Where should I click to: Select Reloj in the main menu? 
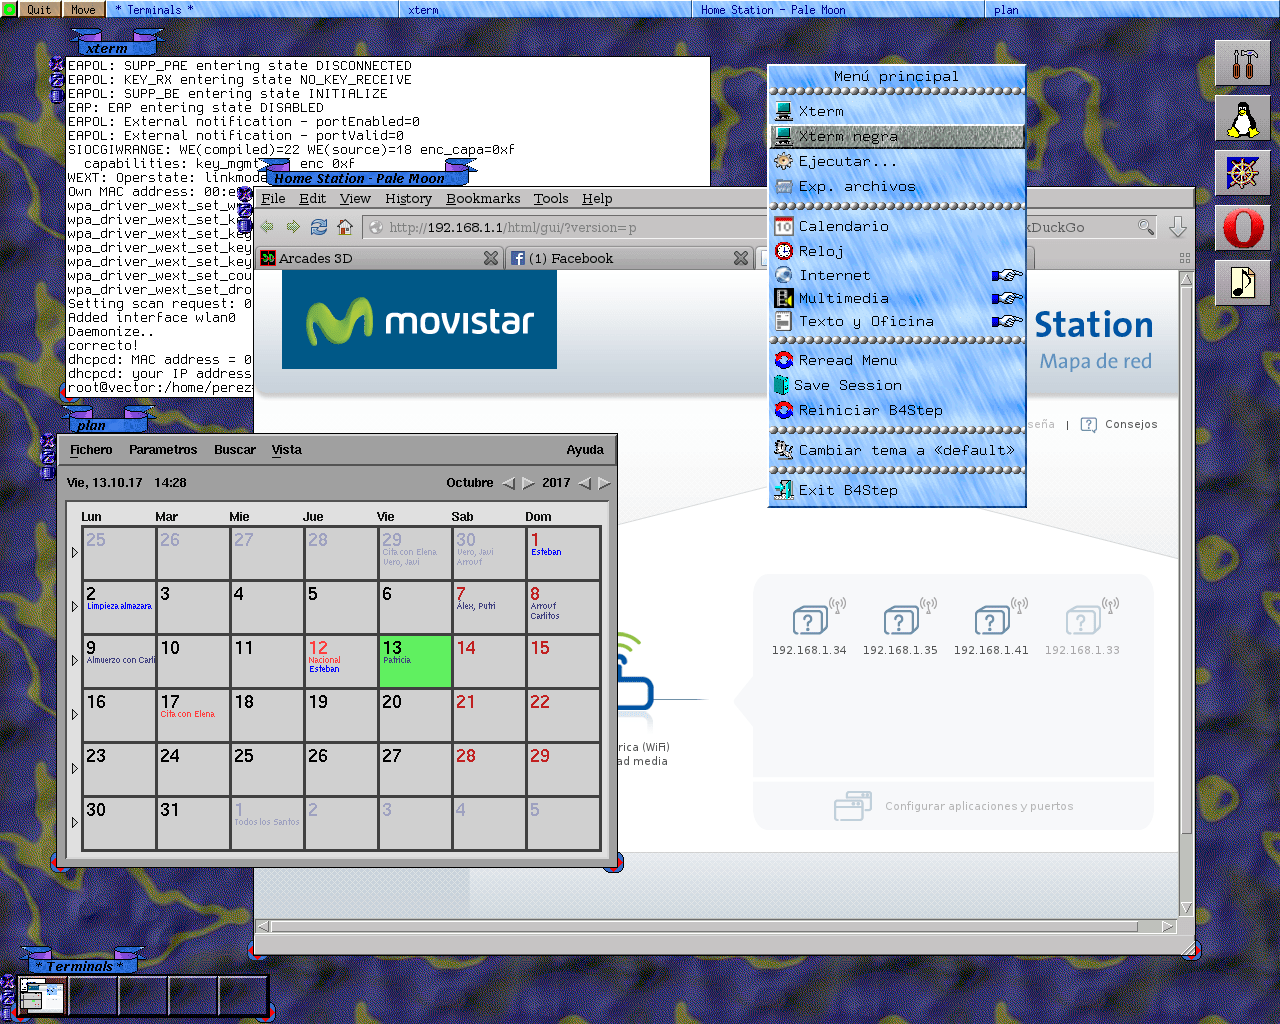coord(897,251)
